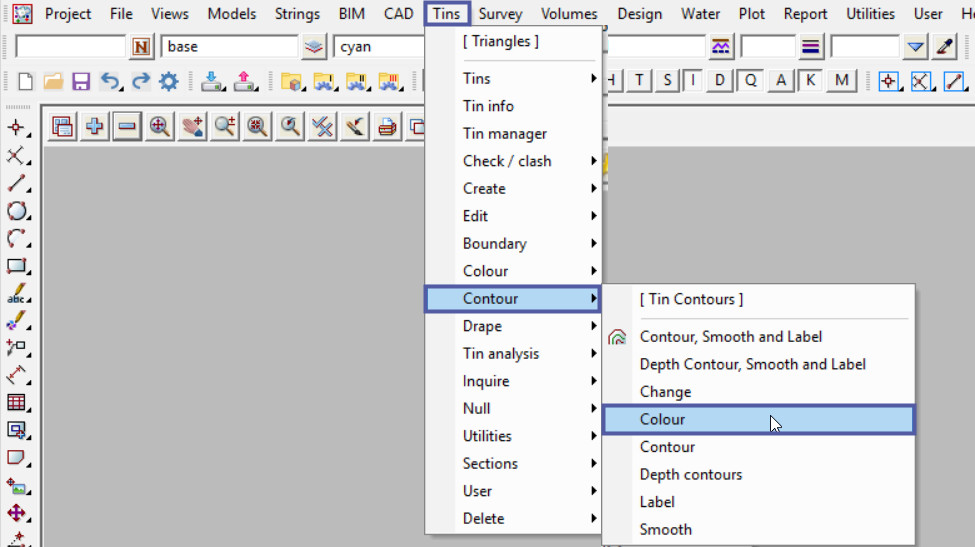
Task: Open the Survey menu
Action: [500, 14]
